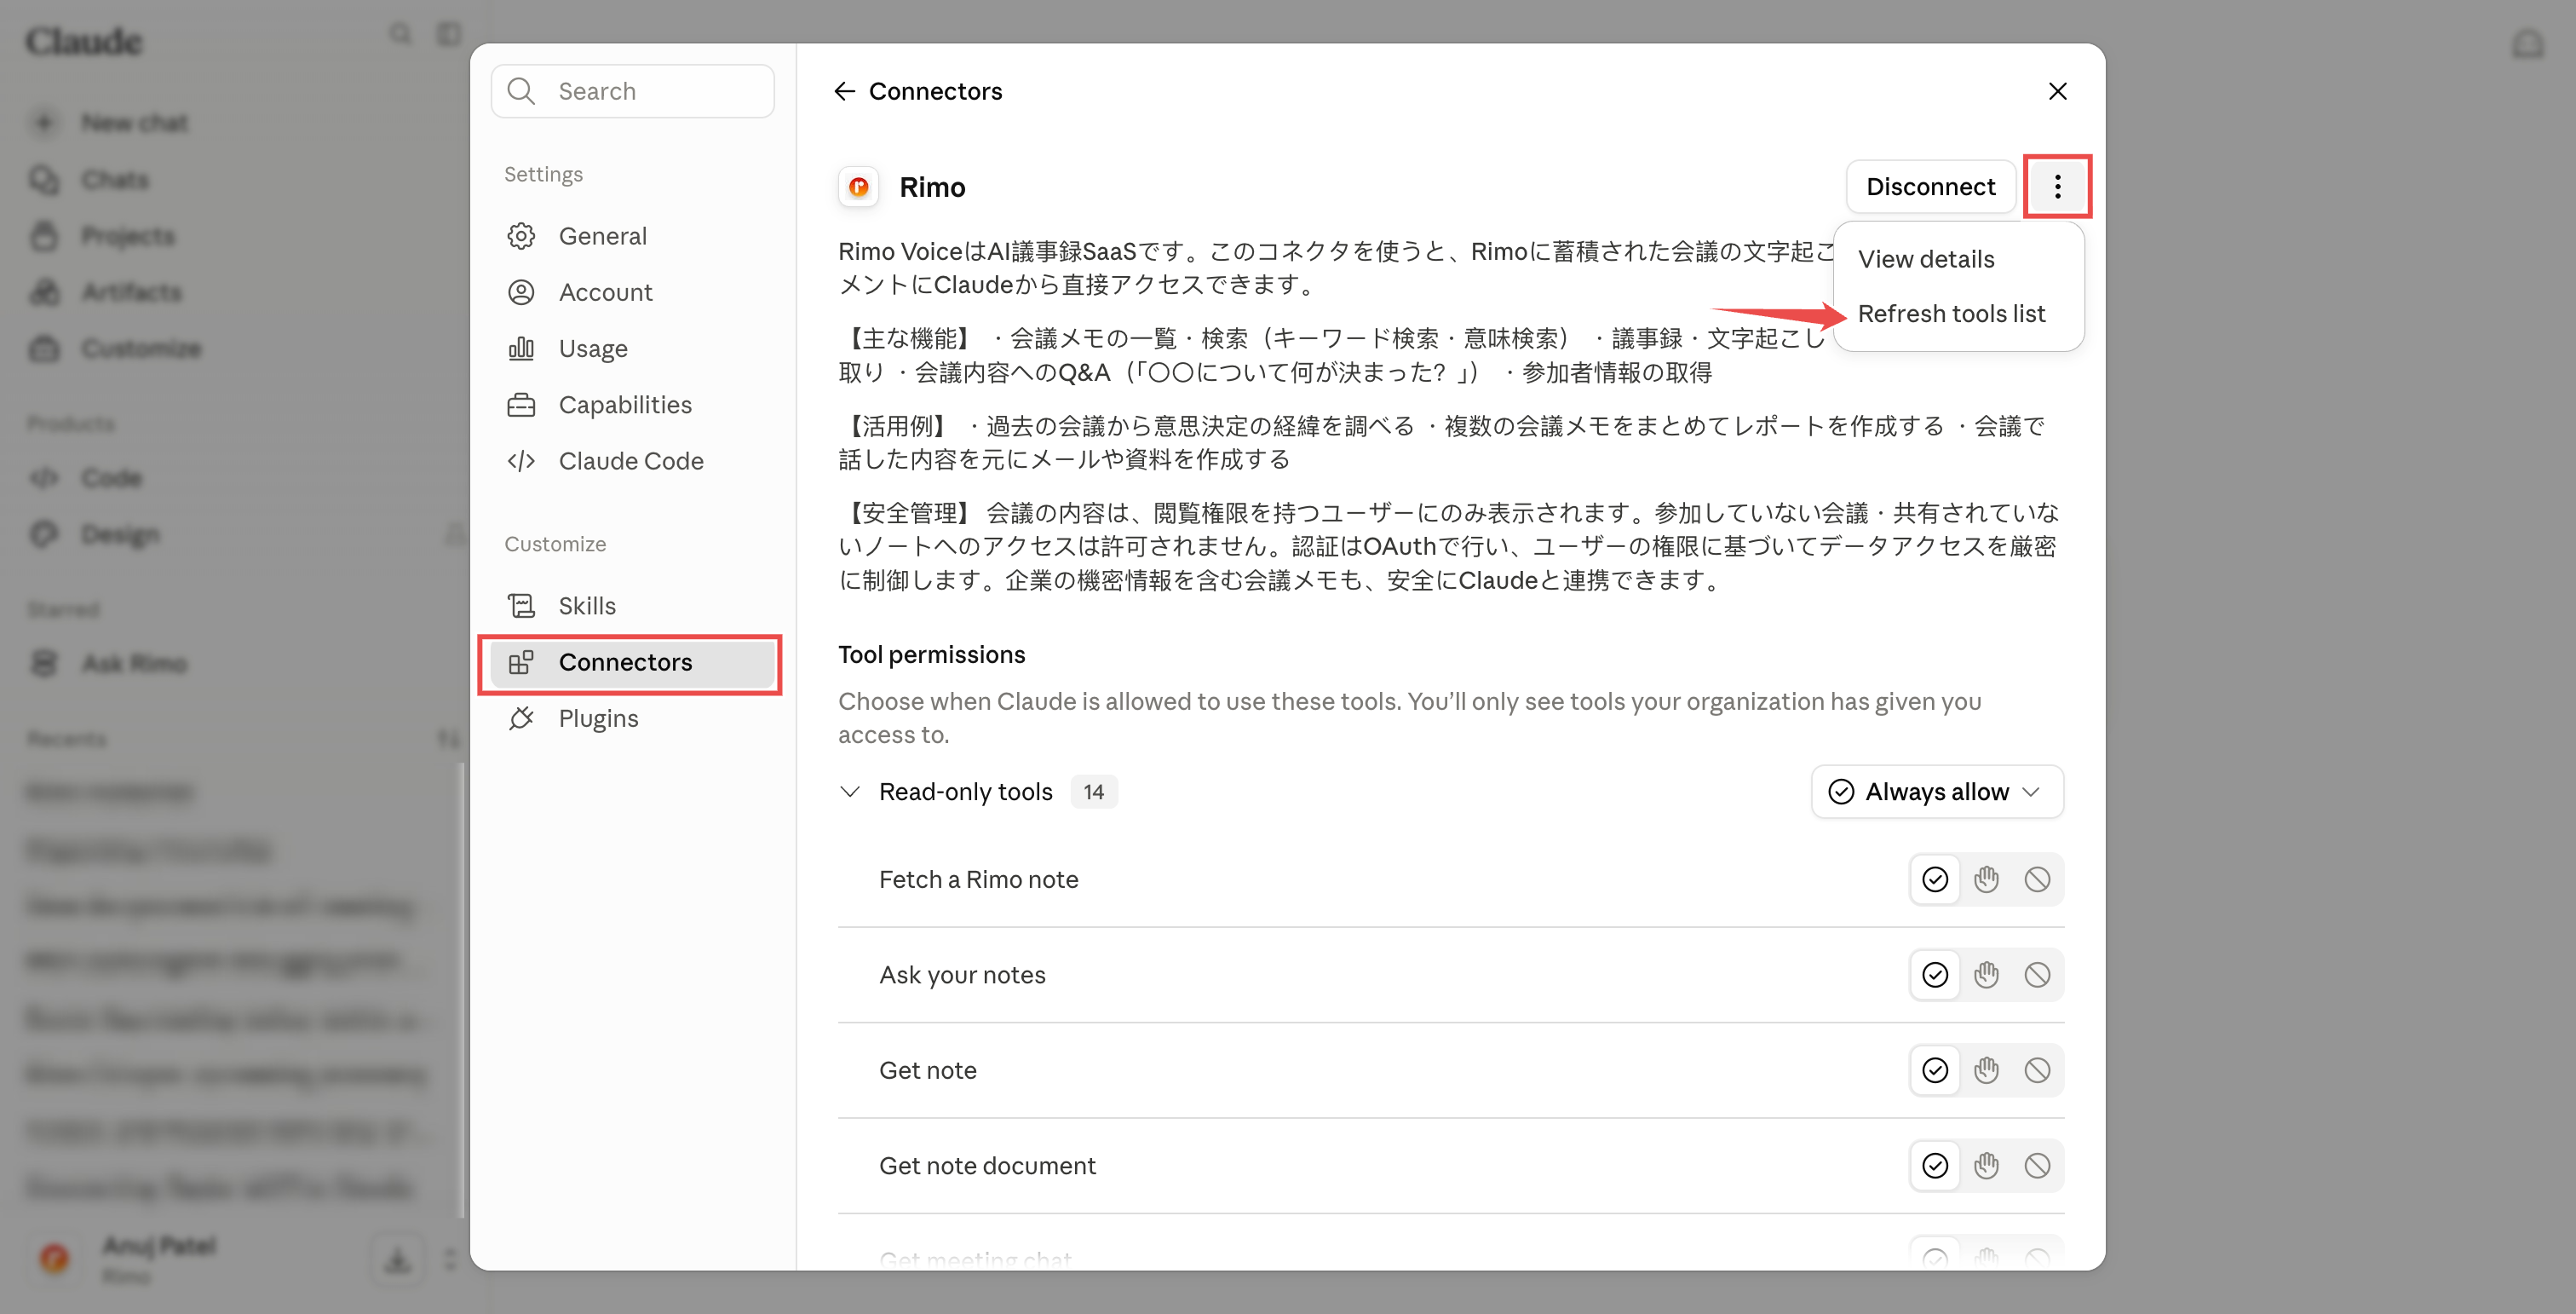This screenshot has height=1314, width=2576.
Task: Open Account settings
Action: [632, 292]
